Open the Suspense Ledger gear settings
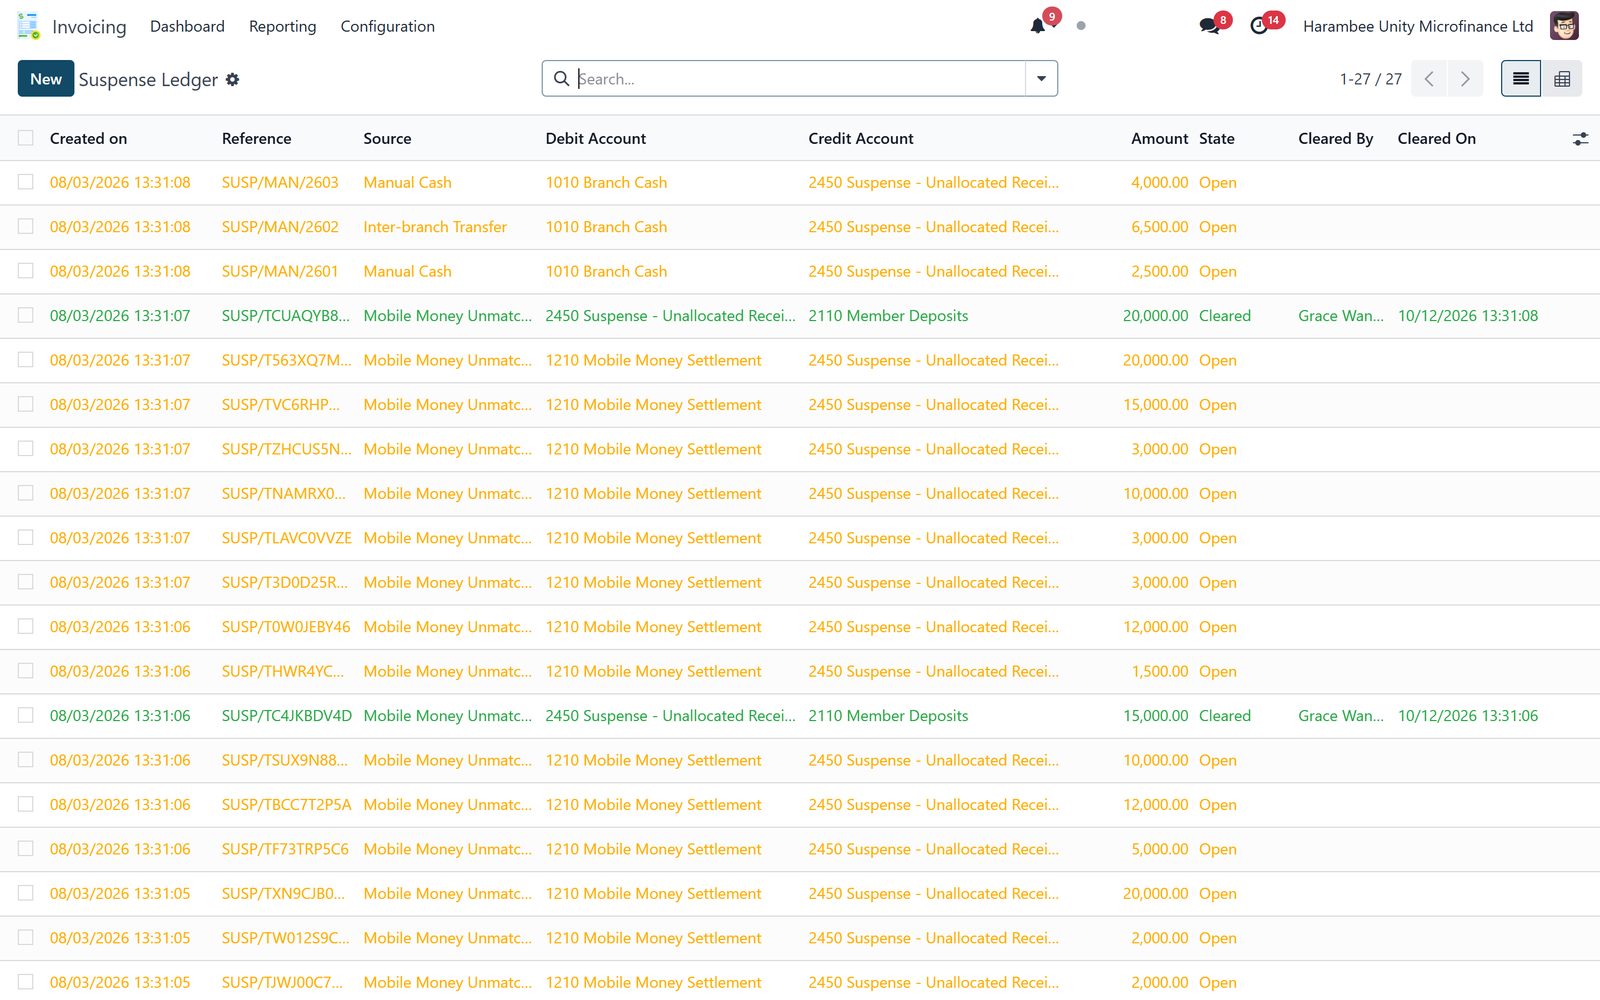 tap(232, 79)
